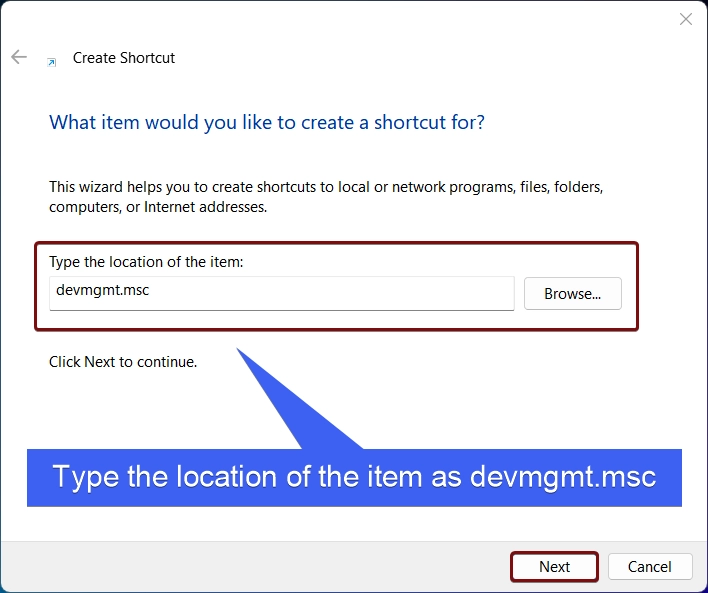Click the 'This wizard helps you' description text
Viewport: 708px width, 593px height.
coord(326,196)
